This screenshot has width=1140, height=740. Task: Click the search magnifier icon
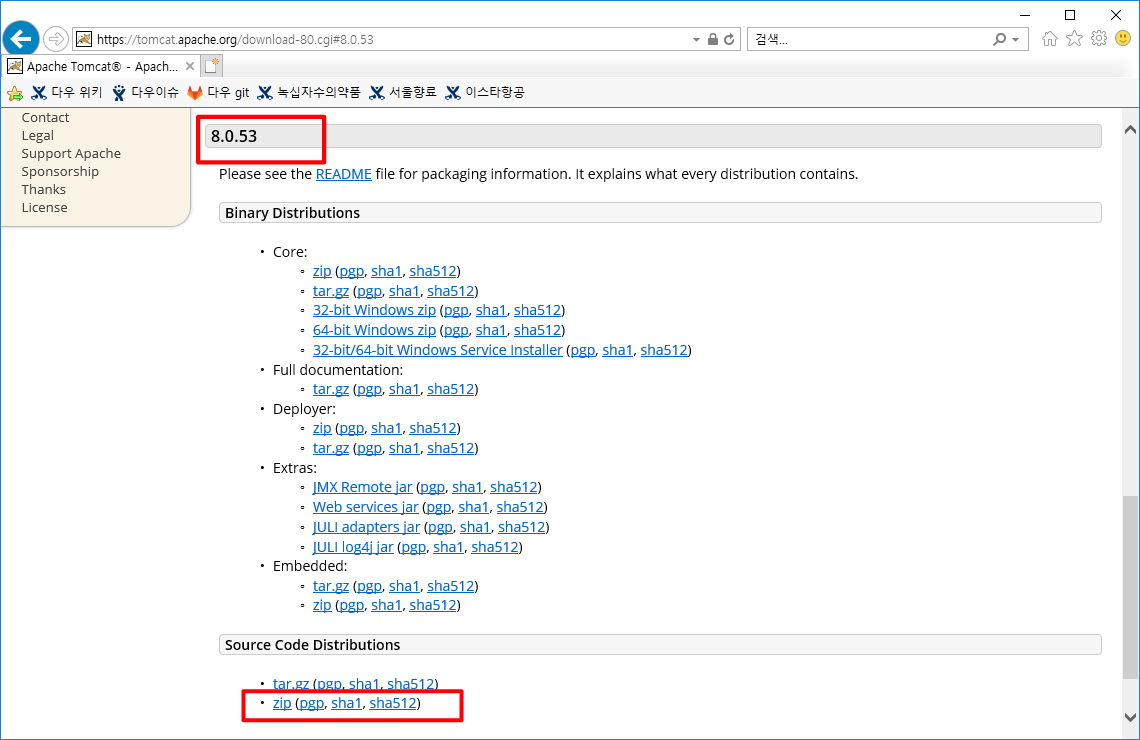pyautogui.click(x=1000, y=39)
